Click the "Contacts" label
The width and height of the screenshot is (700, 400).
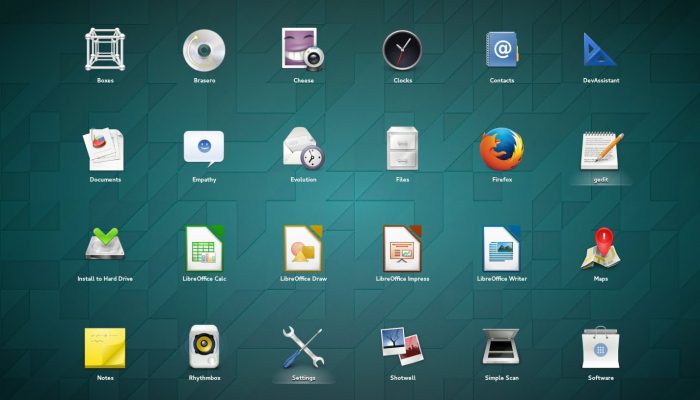point(502,80)
